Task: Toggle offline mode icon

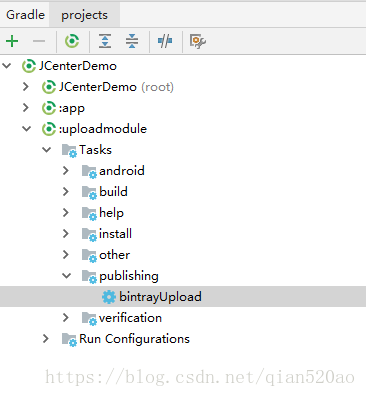Action: tap(165, 41)
